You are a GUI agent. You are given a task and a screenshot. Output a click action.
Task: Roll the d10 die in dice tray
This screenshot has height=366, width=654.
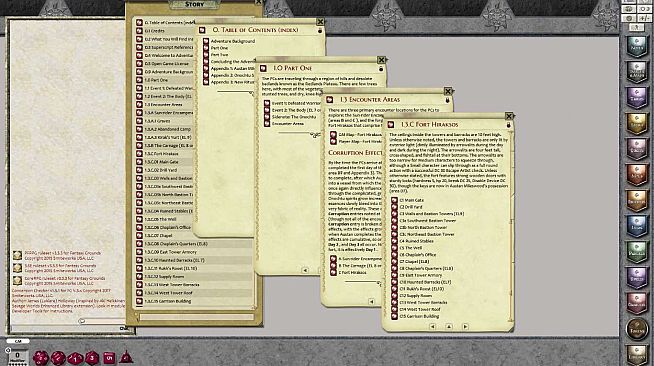[75, 358]
